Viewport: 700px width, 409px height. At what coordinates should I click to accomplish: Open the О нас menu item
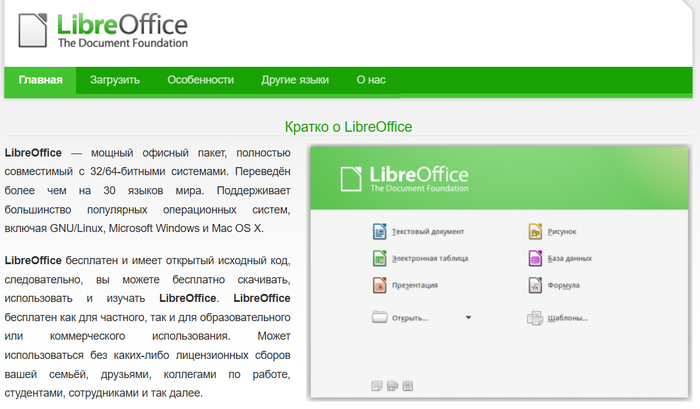(x=371, y=80)
